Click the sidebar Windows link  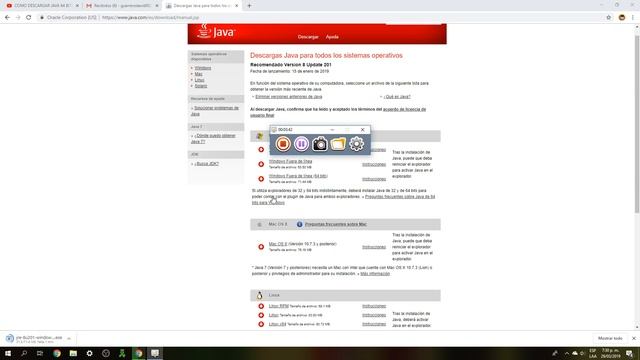click(203, 68)
